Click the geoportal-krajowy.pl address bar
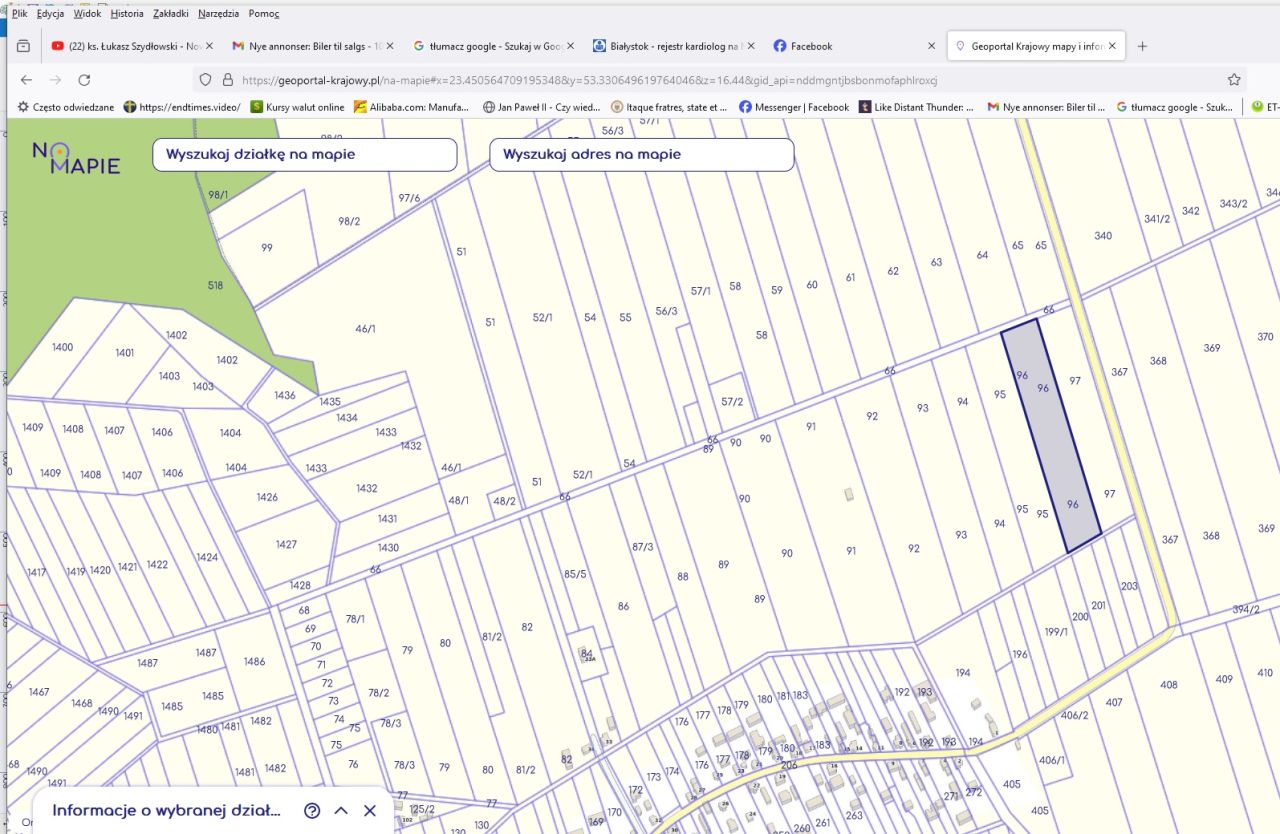The width and height of the screenshot is (1280, 834). pyautogui.click(x=720, y=80)
